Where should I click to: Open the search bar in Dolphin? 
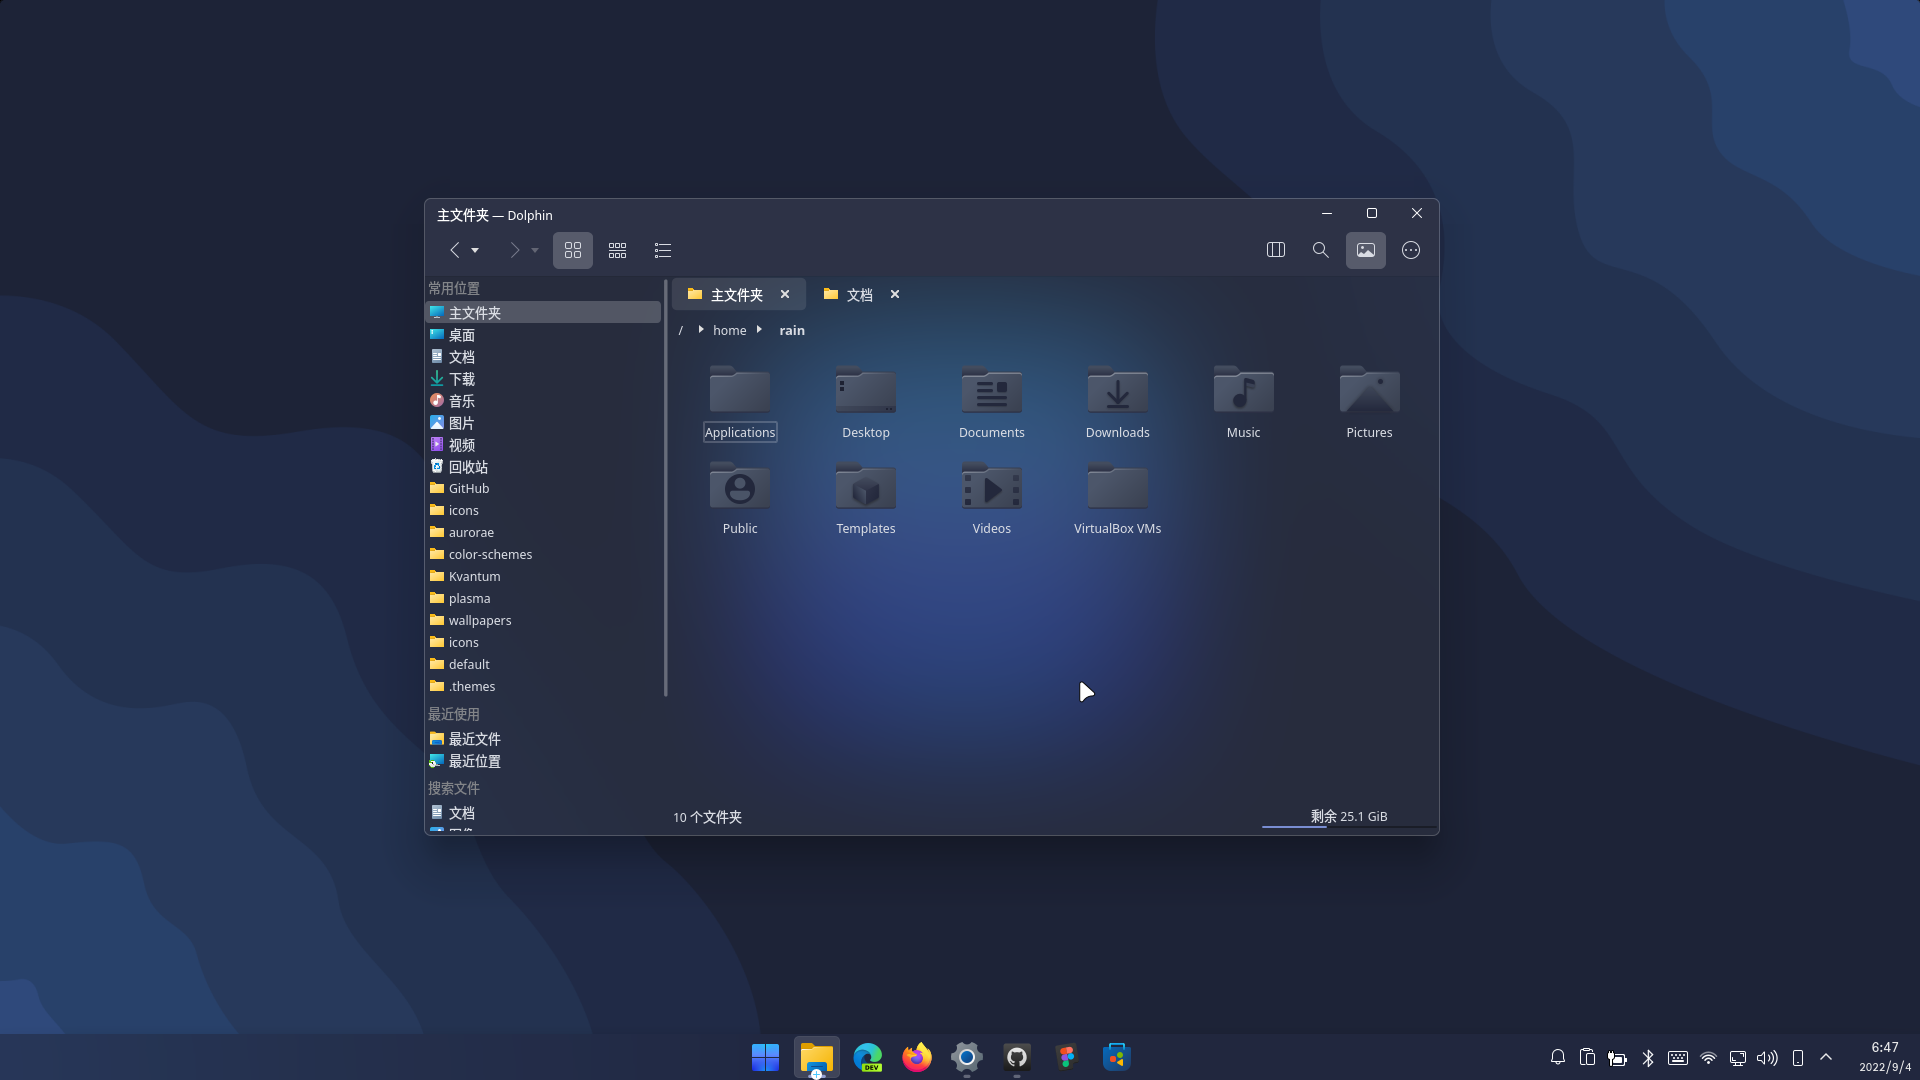tap(1320, 250)
